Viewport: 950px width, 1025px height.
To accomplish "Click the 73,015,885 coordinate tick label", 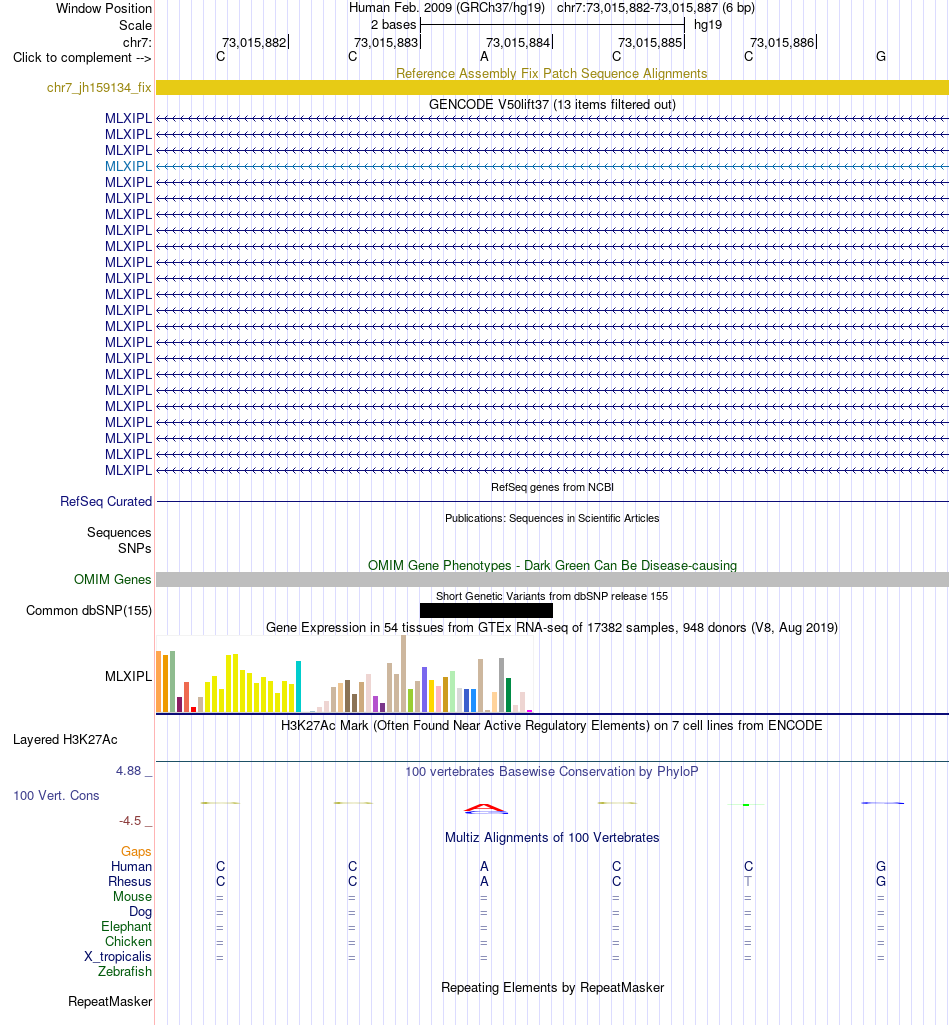I will [x=651, y=42].
